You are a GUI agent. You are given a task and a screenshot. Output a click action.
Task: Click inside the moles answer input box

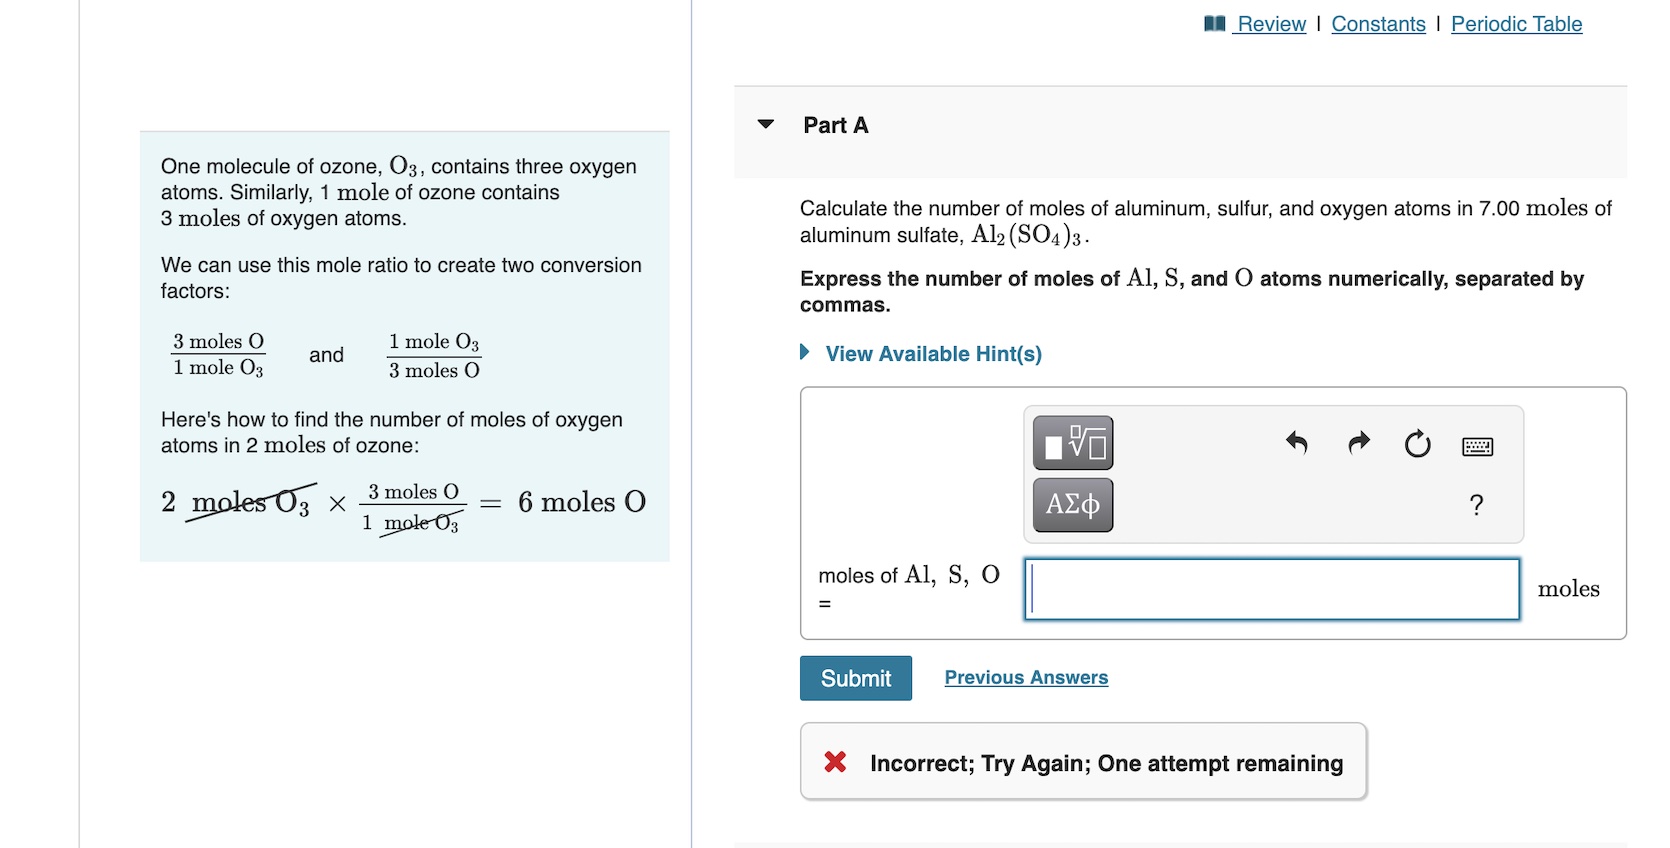pos(1270,589)
